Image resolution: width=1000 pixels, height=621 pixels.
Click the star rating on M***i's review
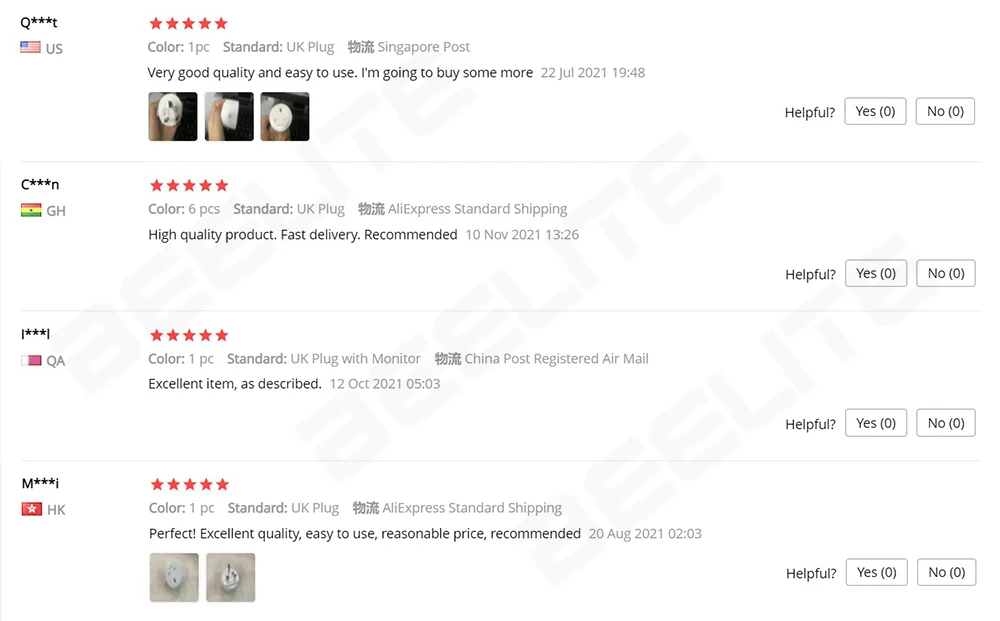[189, 485]
